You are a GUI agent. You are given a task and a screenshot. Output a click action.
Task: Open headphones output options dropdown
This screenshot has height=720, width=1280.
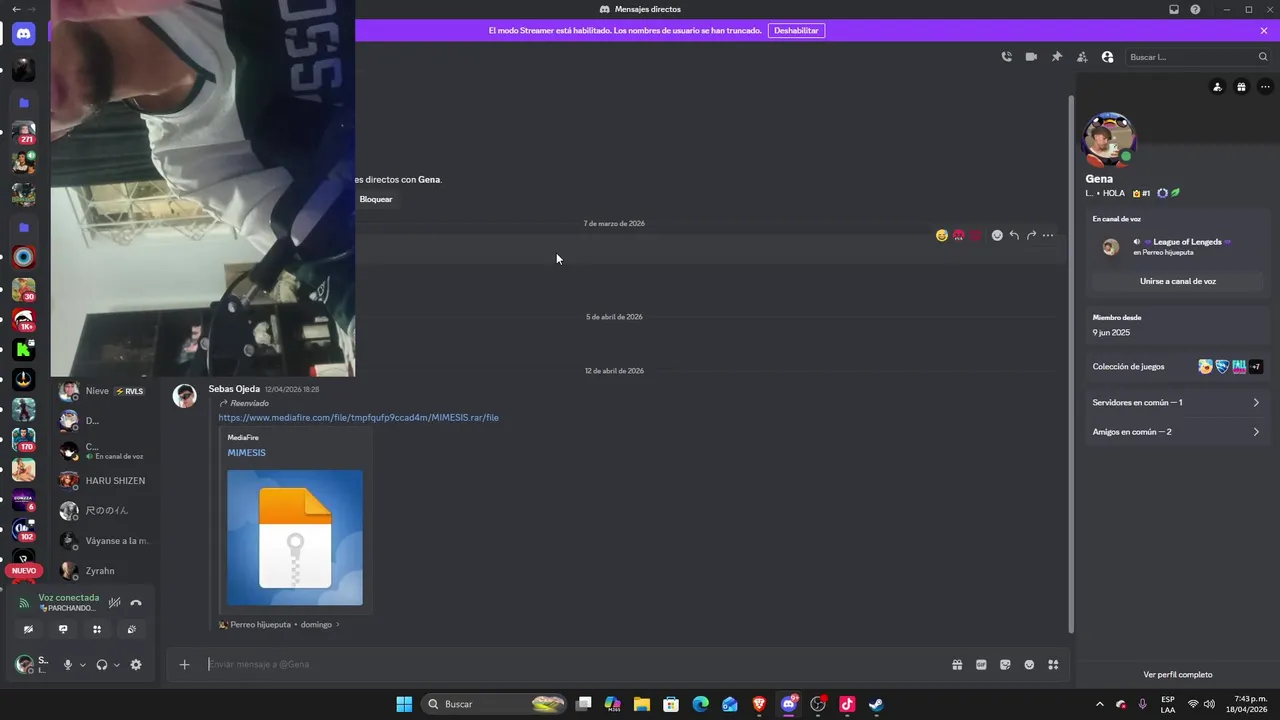117,665
